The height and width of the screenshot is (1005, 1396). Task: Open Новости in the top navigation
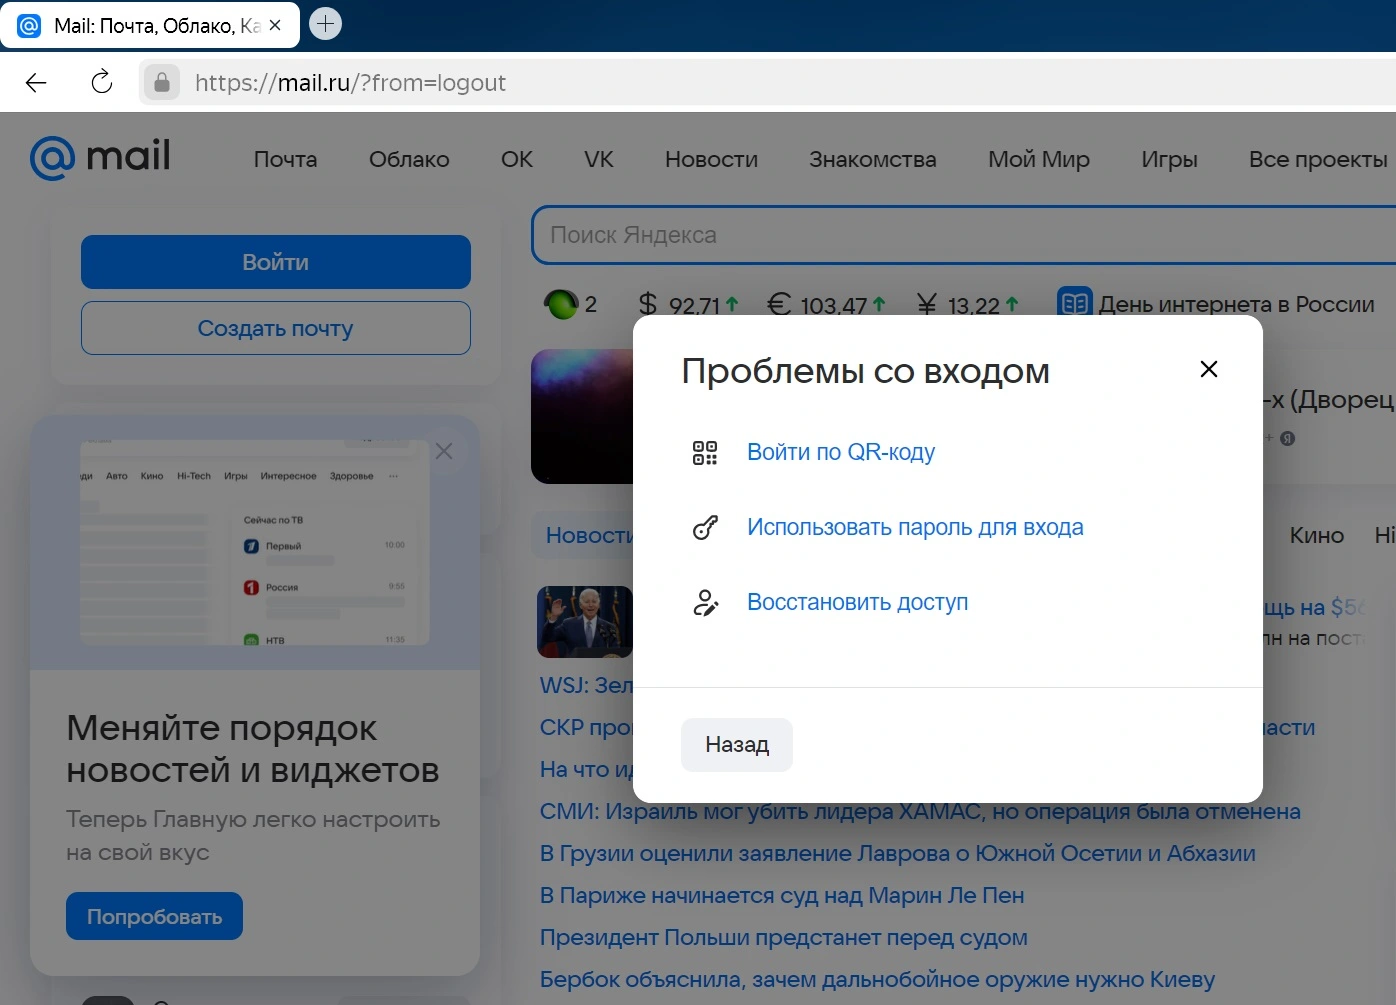coord(711,160)
